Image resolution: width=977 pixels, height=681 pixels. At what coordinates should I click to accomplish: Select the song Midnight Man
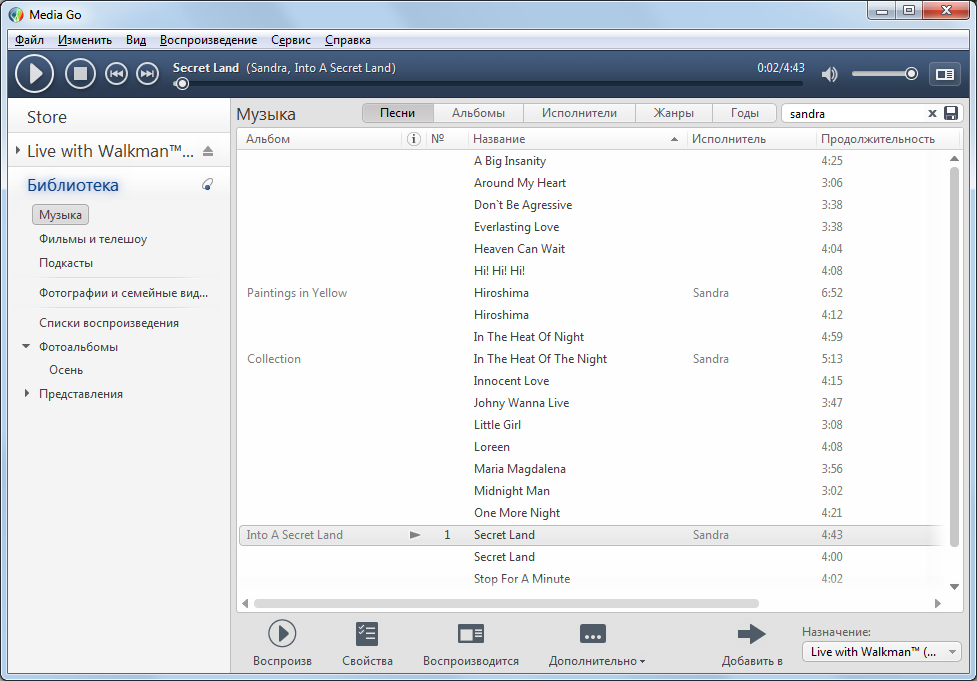point(512,491)
